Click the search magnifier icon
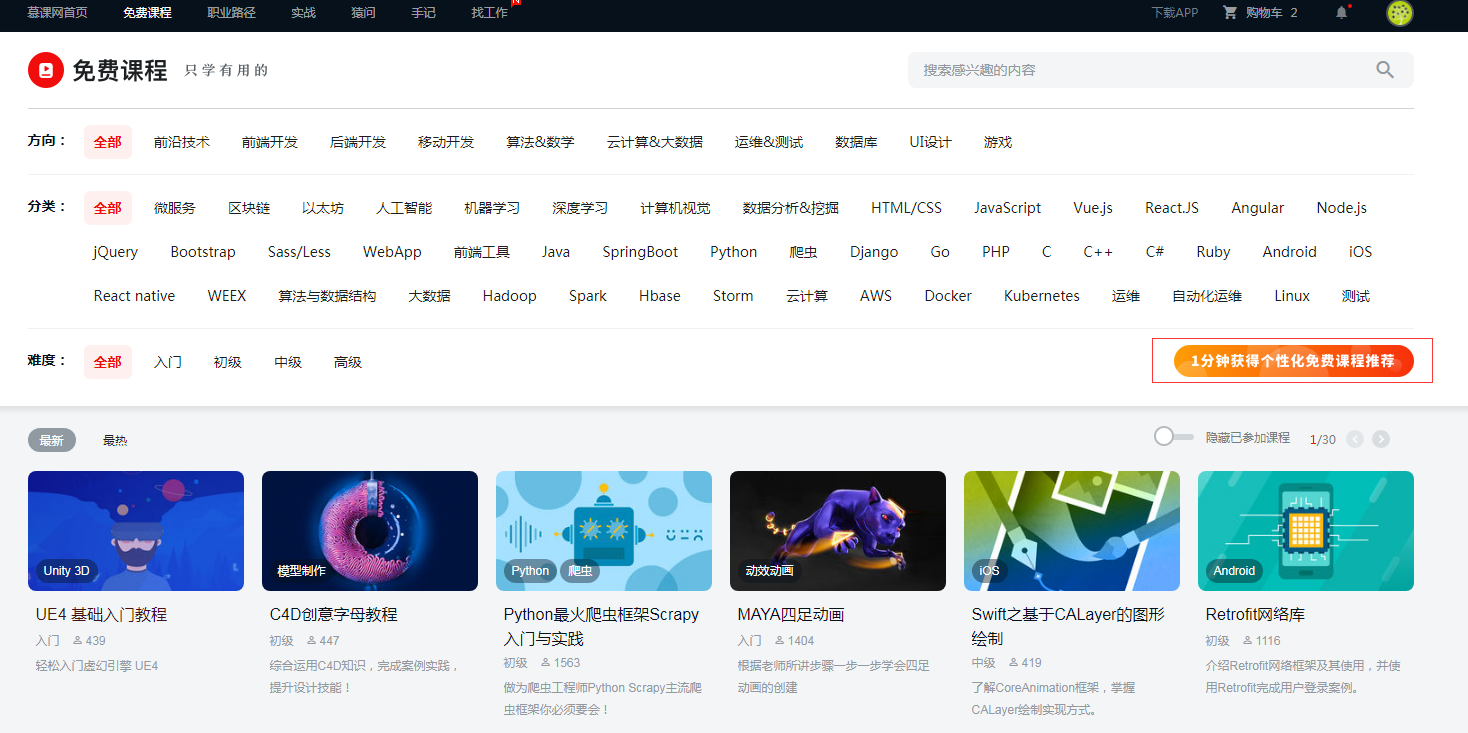This screenshot has height=733, width=1468. [x=1384, y=69]
